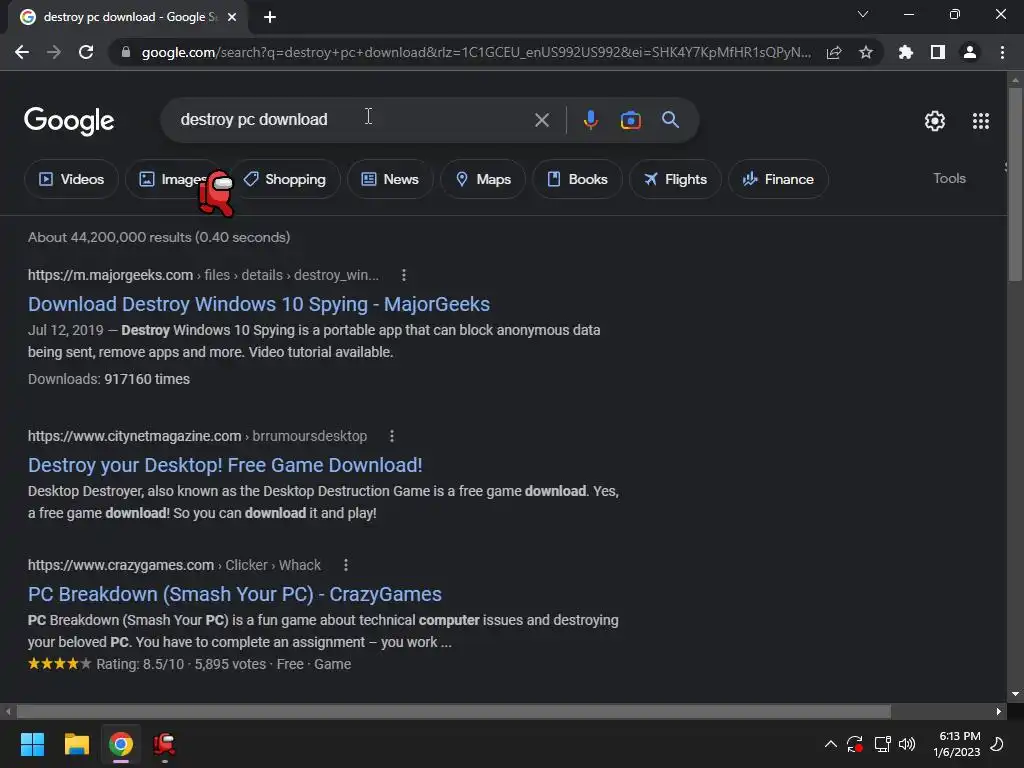Bookmark this page with the star

pos(866,52)
